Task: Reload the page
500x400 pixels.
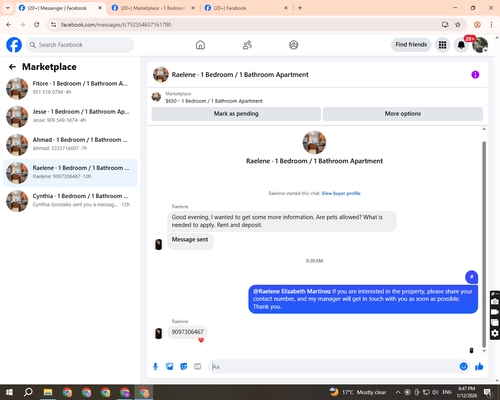Action: tap(37, 25)
